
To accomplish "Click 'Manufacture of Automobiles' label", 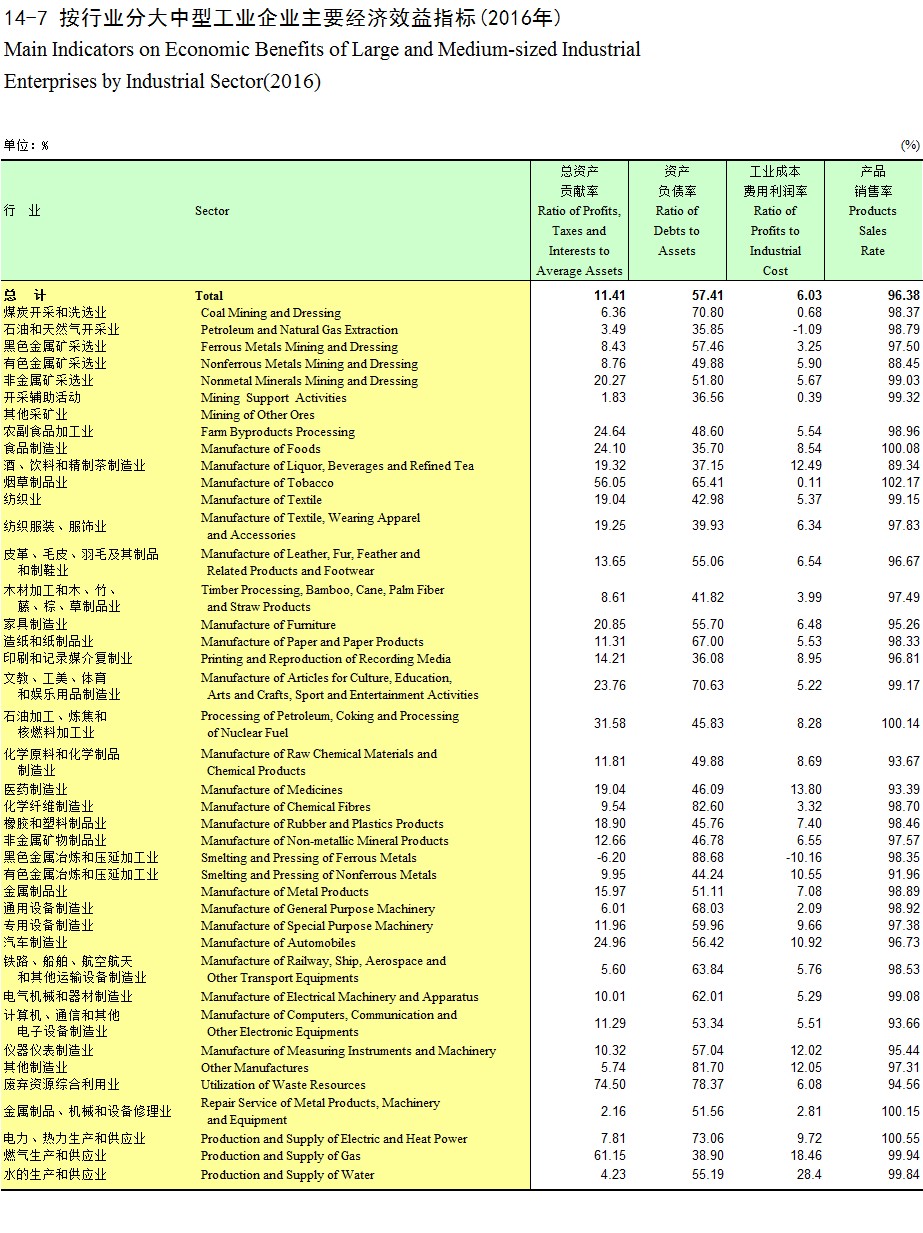I will pyautogui.click(x=278, y=943).
